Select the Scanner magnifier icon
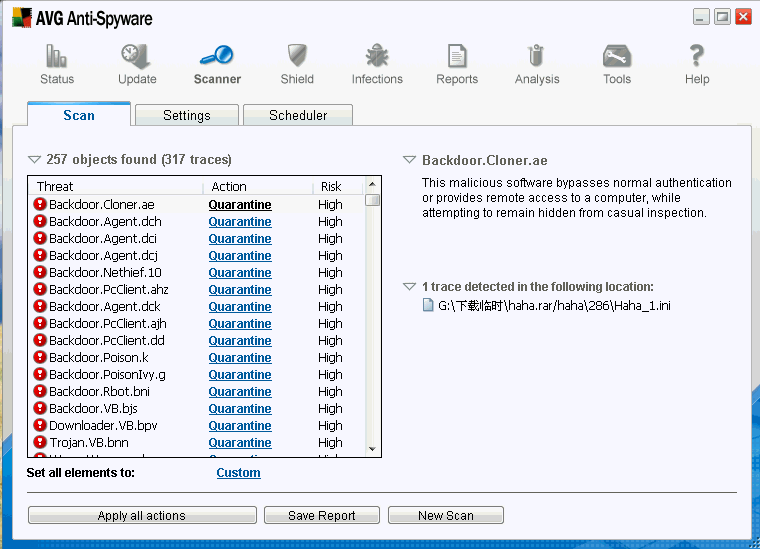Viewport: 760px width, 549px height. [217, 55]
